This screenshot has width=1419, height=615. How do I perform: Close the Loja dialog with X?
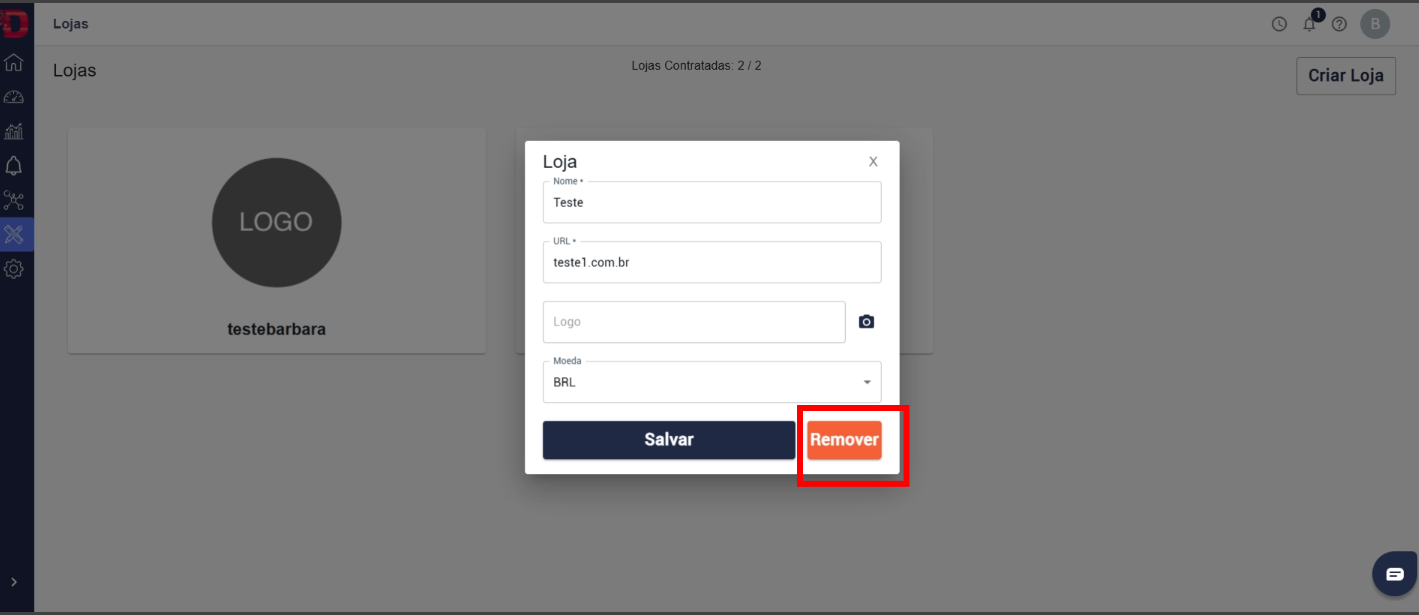coord(873,161)
